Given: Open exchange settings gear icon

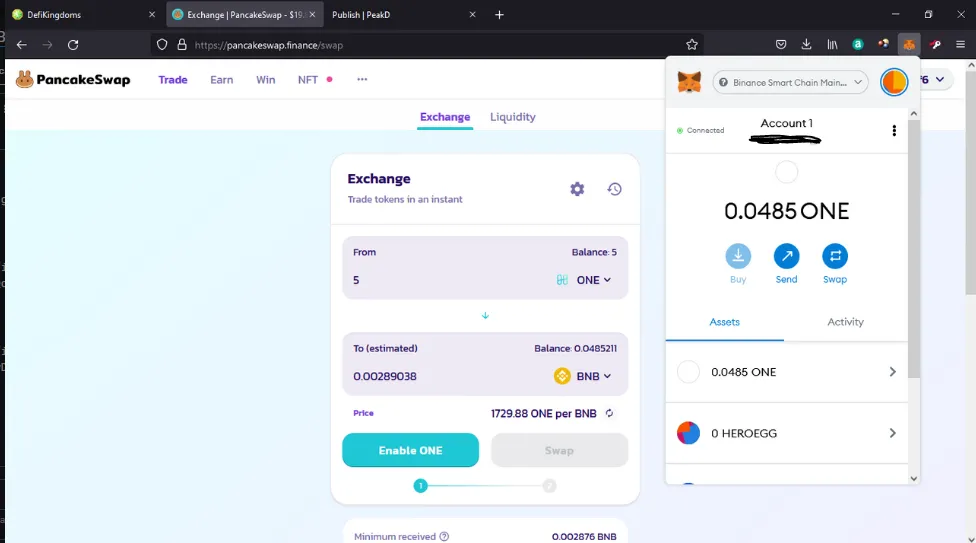Looking at the screenshot, I should tap(577, 189).
